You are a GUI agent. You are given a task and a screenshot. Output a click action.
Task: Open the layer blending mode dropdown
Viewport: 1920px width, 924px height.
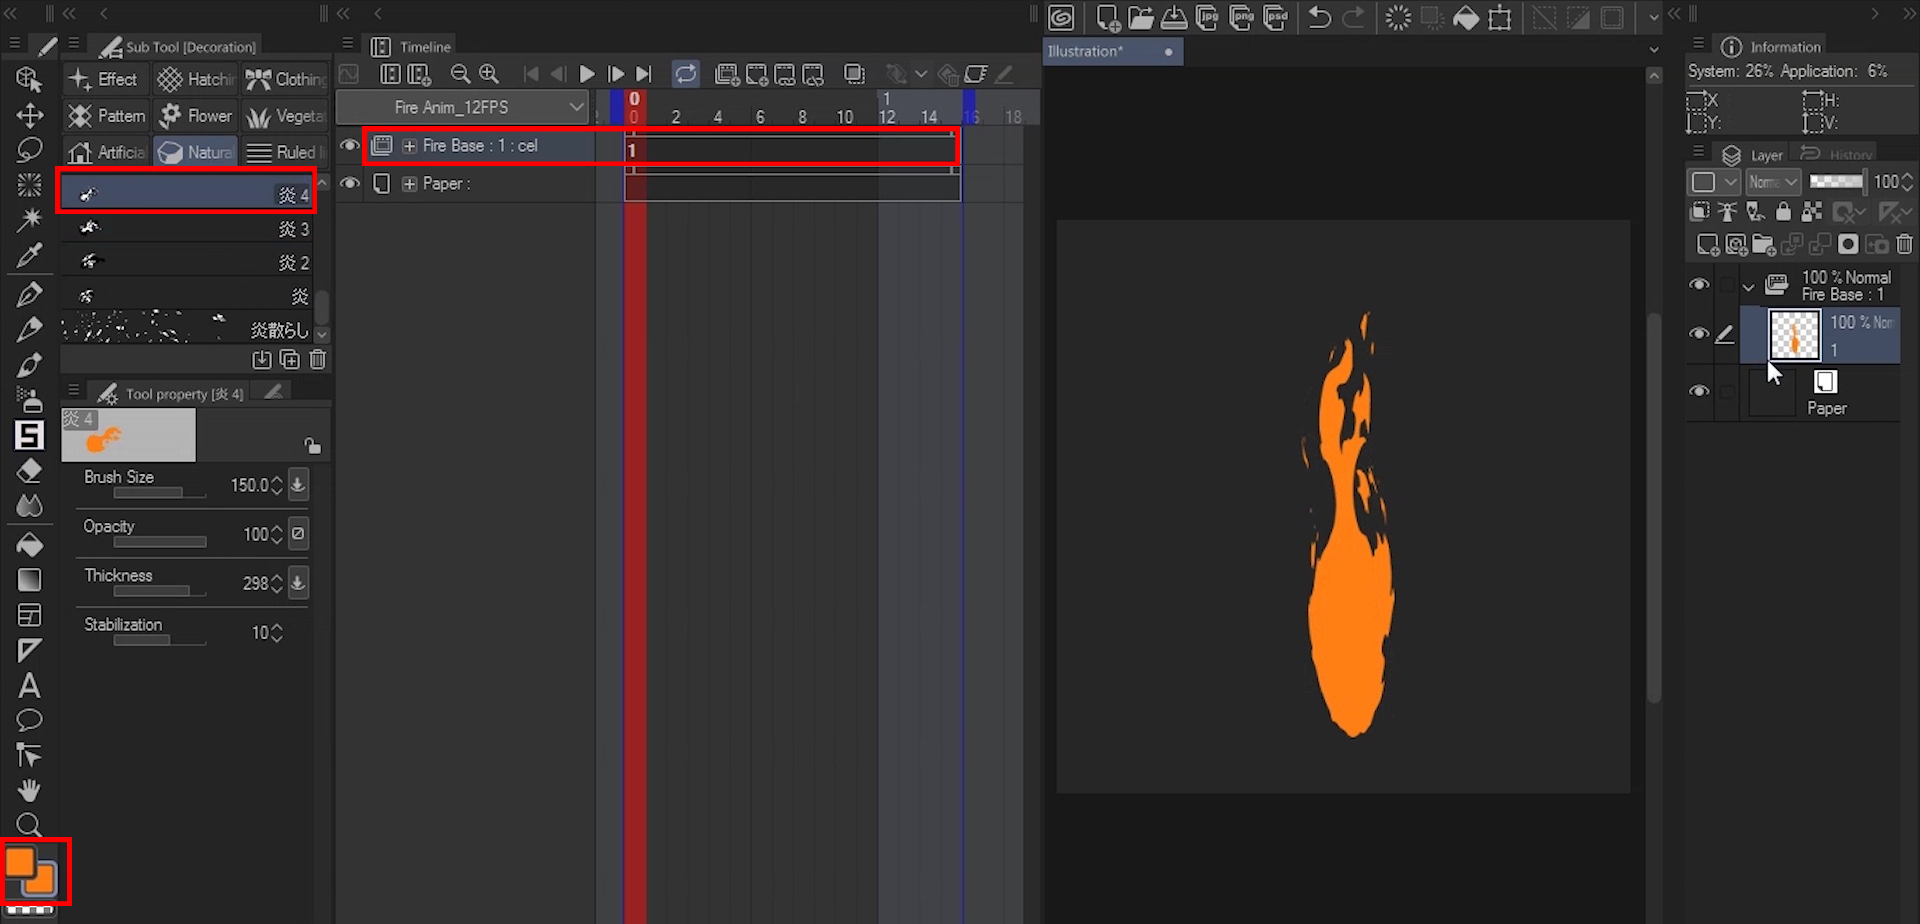[x=1773, y=182]
